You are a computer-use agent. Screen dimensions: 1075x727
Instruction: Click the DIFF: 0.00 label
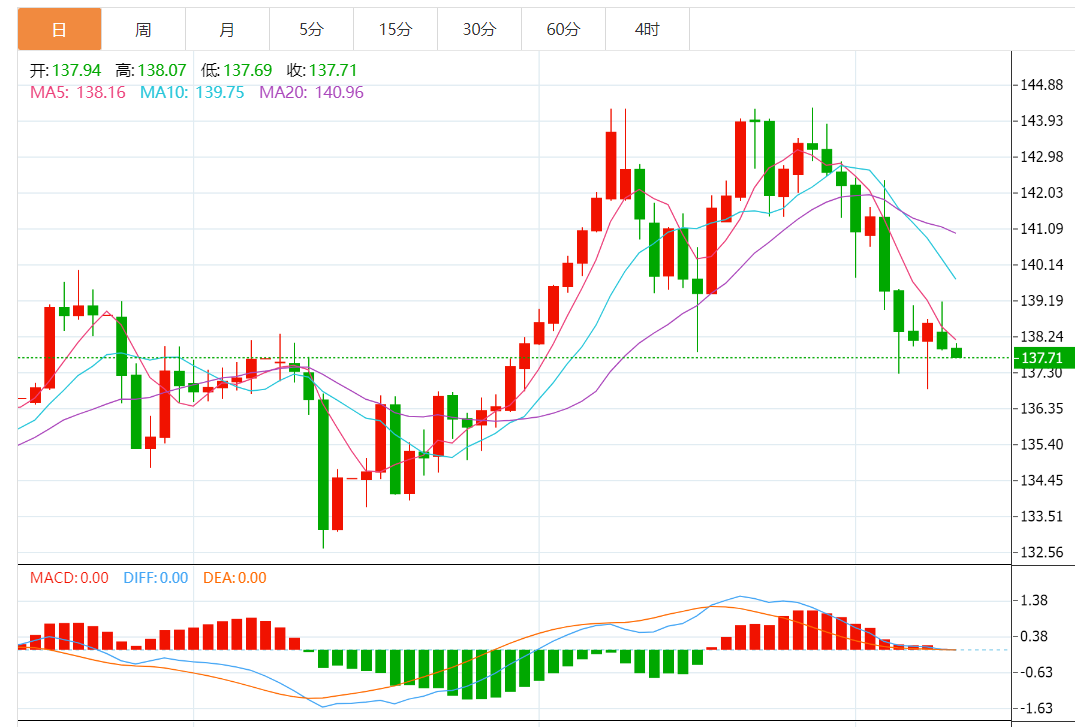156,577
